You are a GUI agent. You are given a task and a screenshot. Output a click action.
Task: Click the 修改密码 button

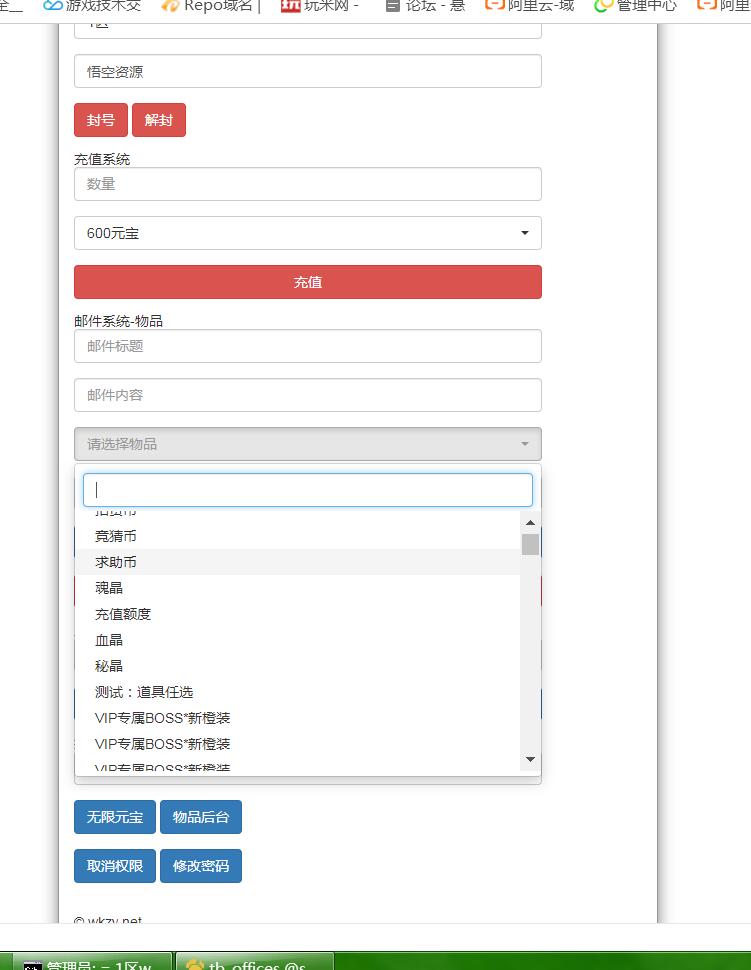[200, 866]
